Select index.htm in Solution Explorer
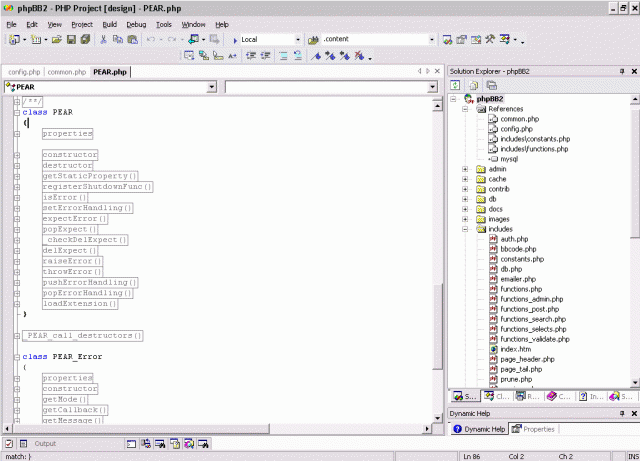Image resolution: width=640 pixels, height=461 pixels. (x=516, y=349)
